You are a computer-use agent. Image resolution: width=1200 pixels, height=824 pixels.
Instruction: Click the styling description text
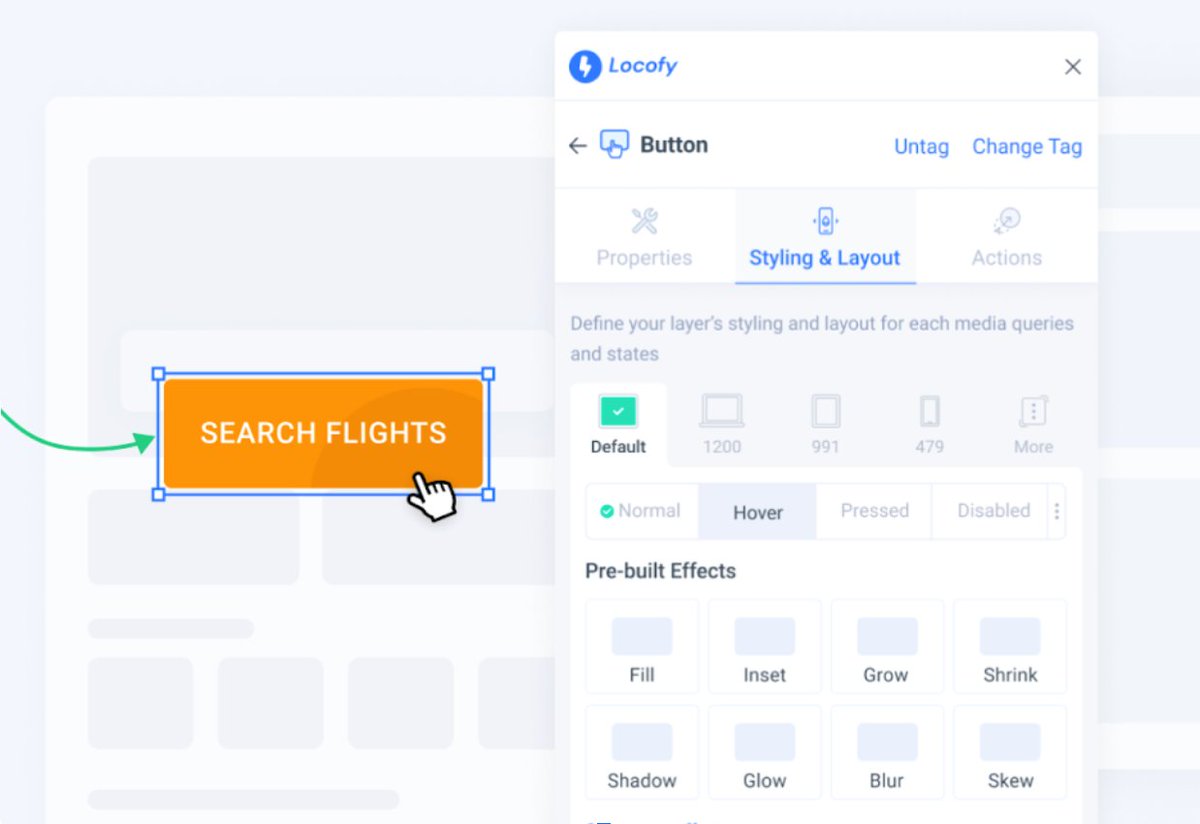tap(822, 339)
